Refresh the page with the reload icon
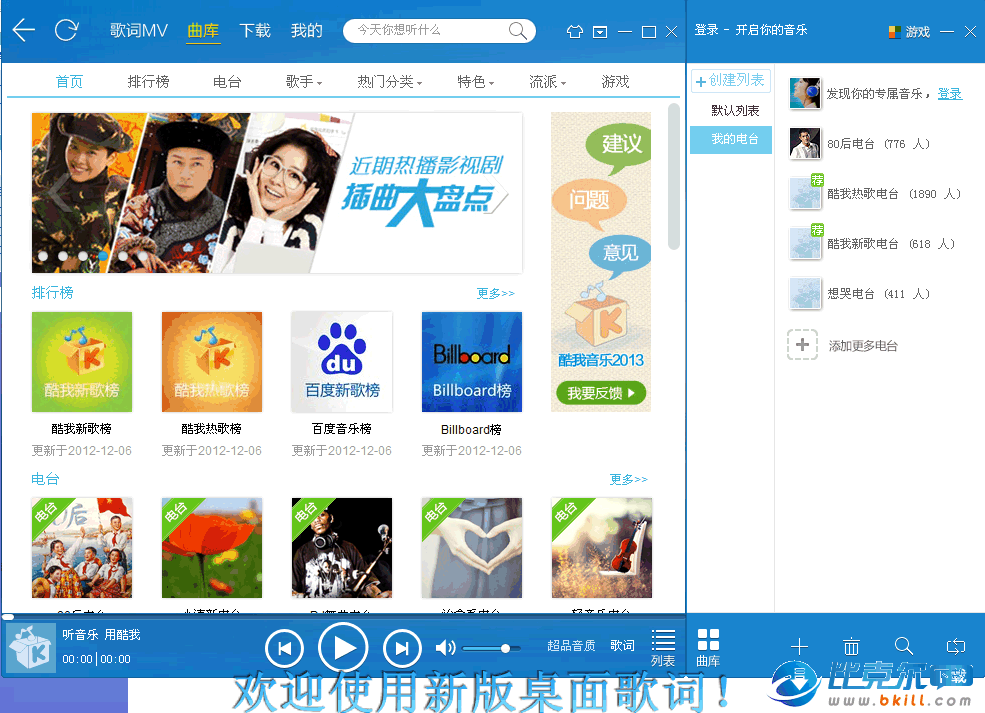This screenshot has width=985, height=713. [x=66, y=30]
